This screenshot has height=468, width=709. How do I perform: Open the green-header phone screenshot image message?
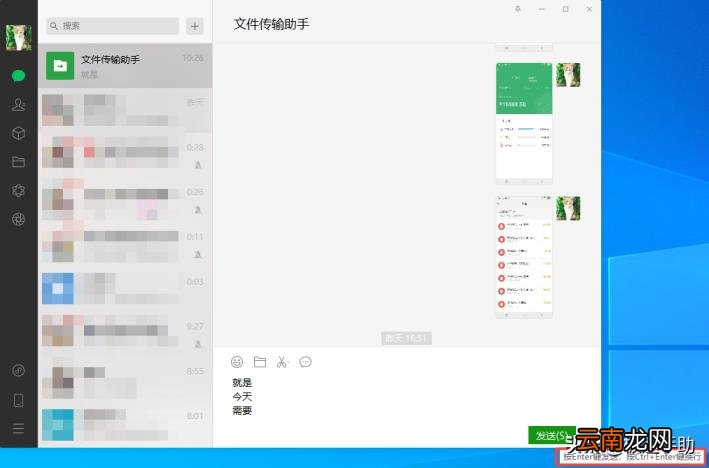524,124
